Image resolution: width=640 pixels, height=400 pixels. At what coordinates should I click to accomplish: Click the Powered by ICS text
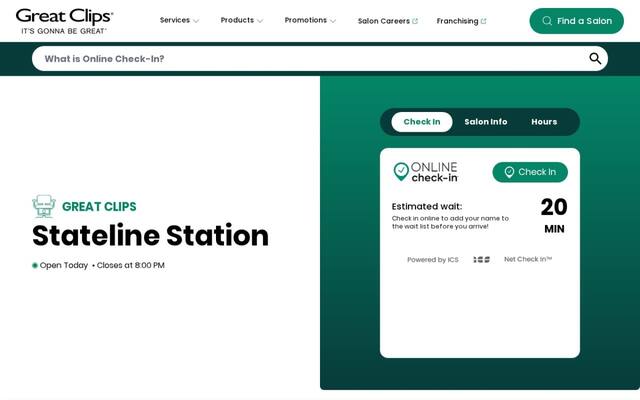pyautogui.click(x=433, y=260)
